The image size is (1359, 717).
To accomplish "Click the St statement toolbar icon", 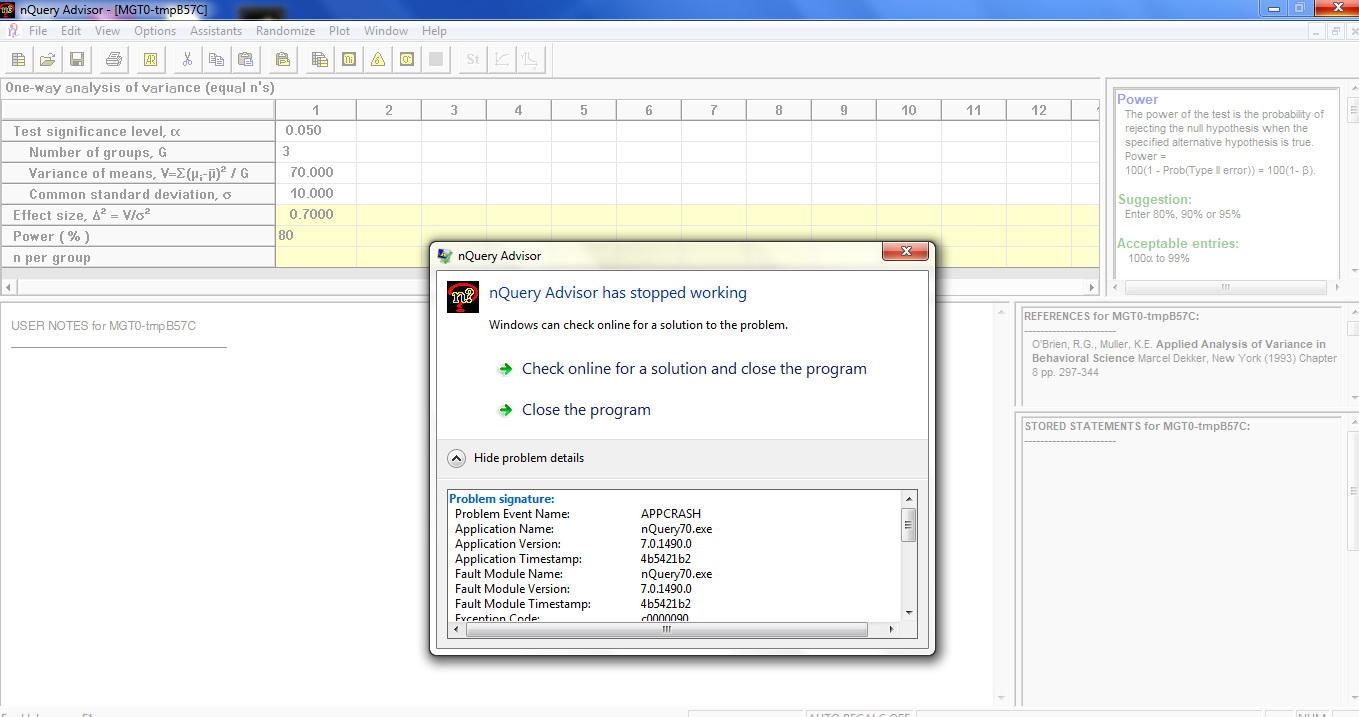I will pos(473,60).
